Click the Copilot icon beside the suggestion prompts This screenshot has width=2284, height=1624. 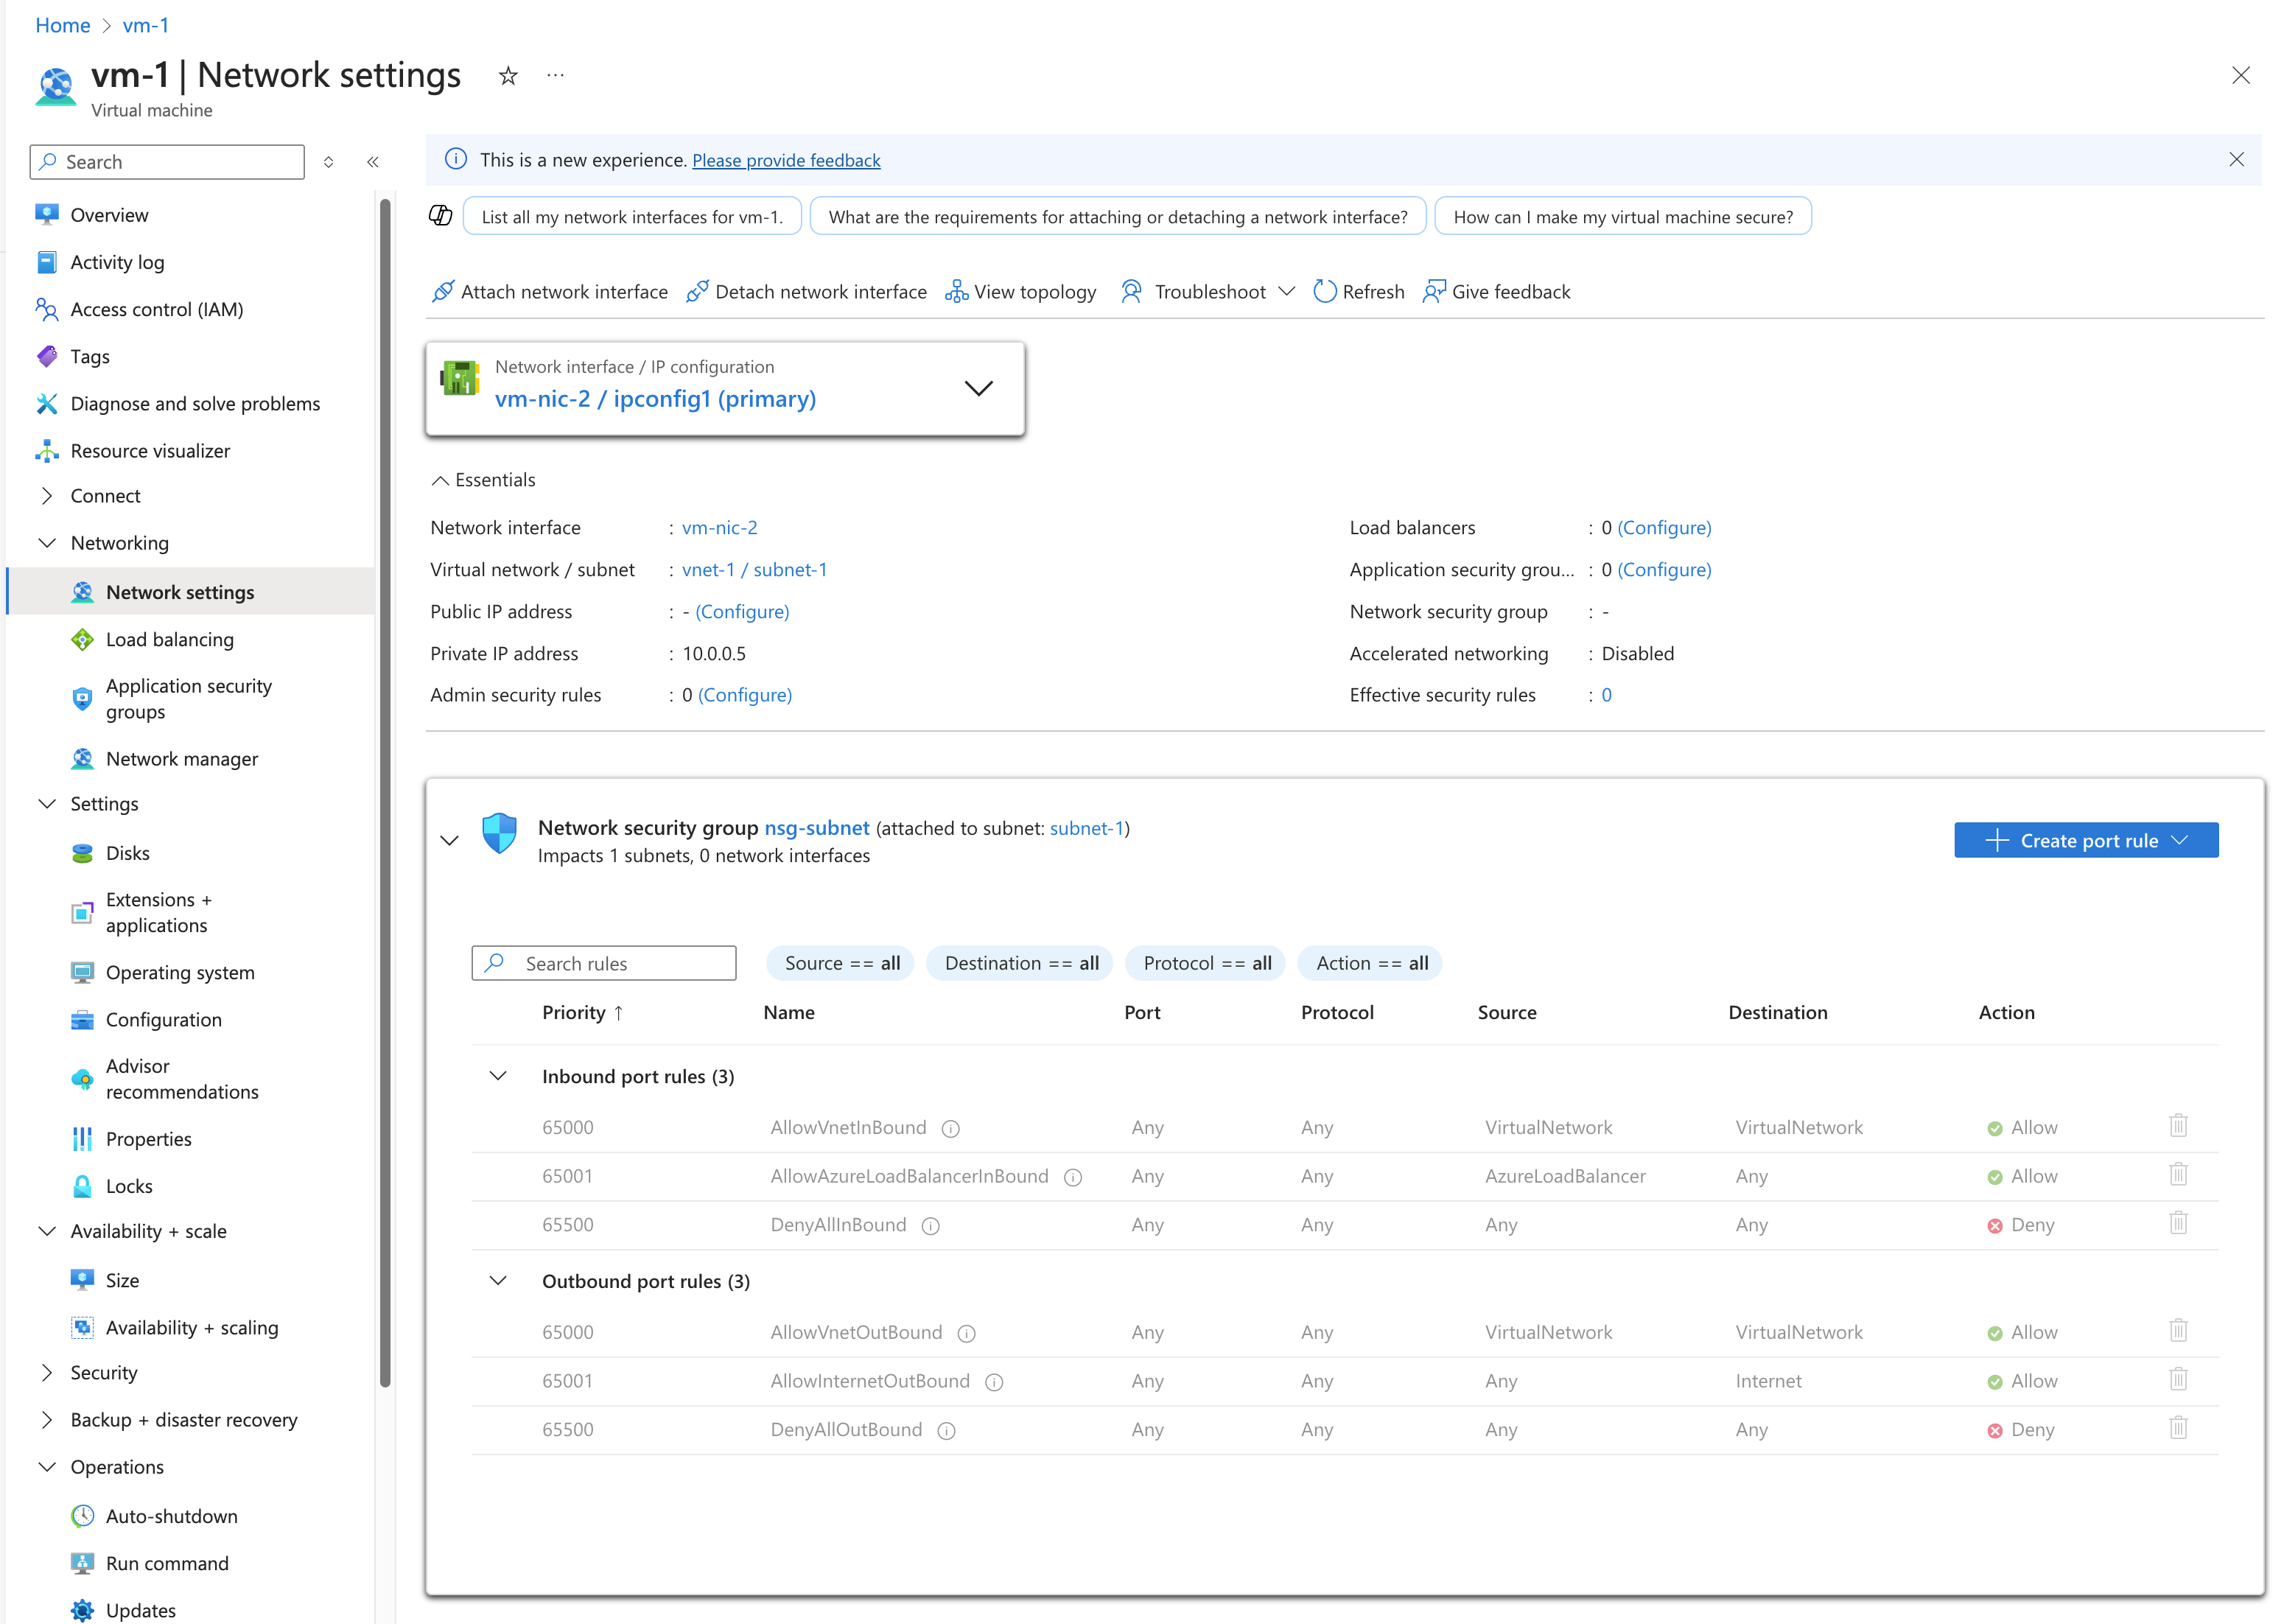440,215
